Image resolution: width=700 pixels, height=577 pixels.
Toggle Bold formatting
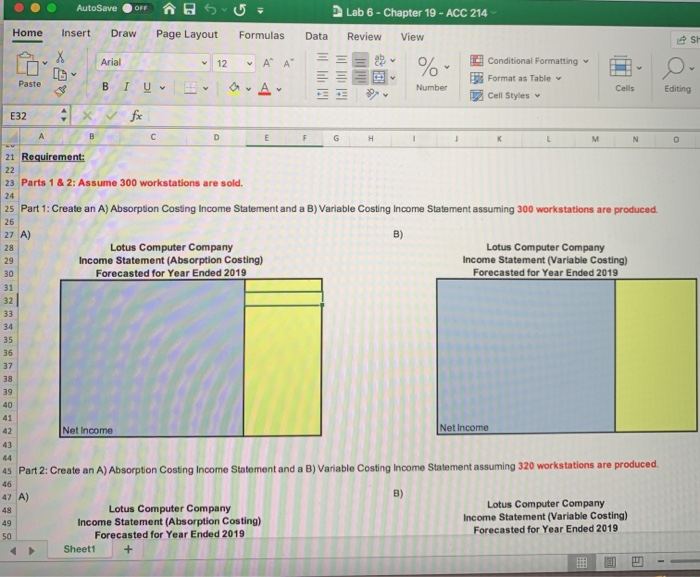[x=105, y=87]
